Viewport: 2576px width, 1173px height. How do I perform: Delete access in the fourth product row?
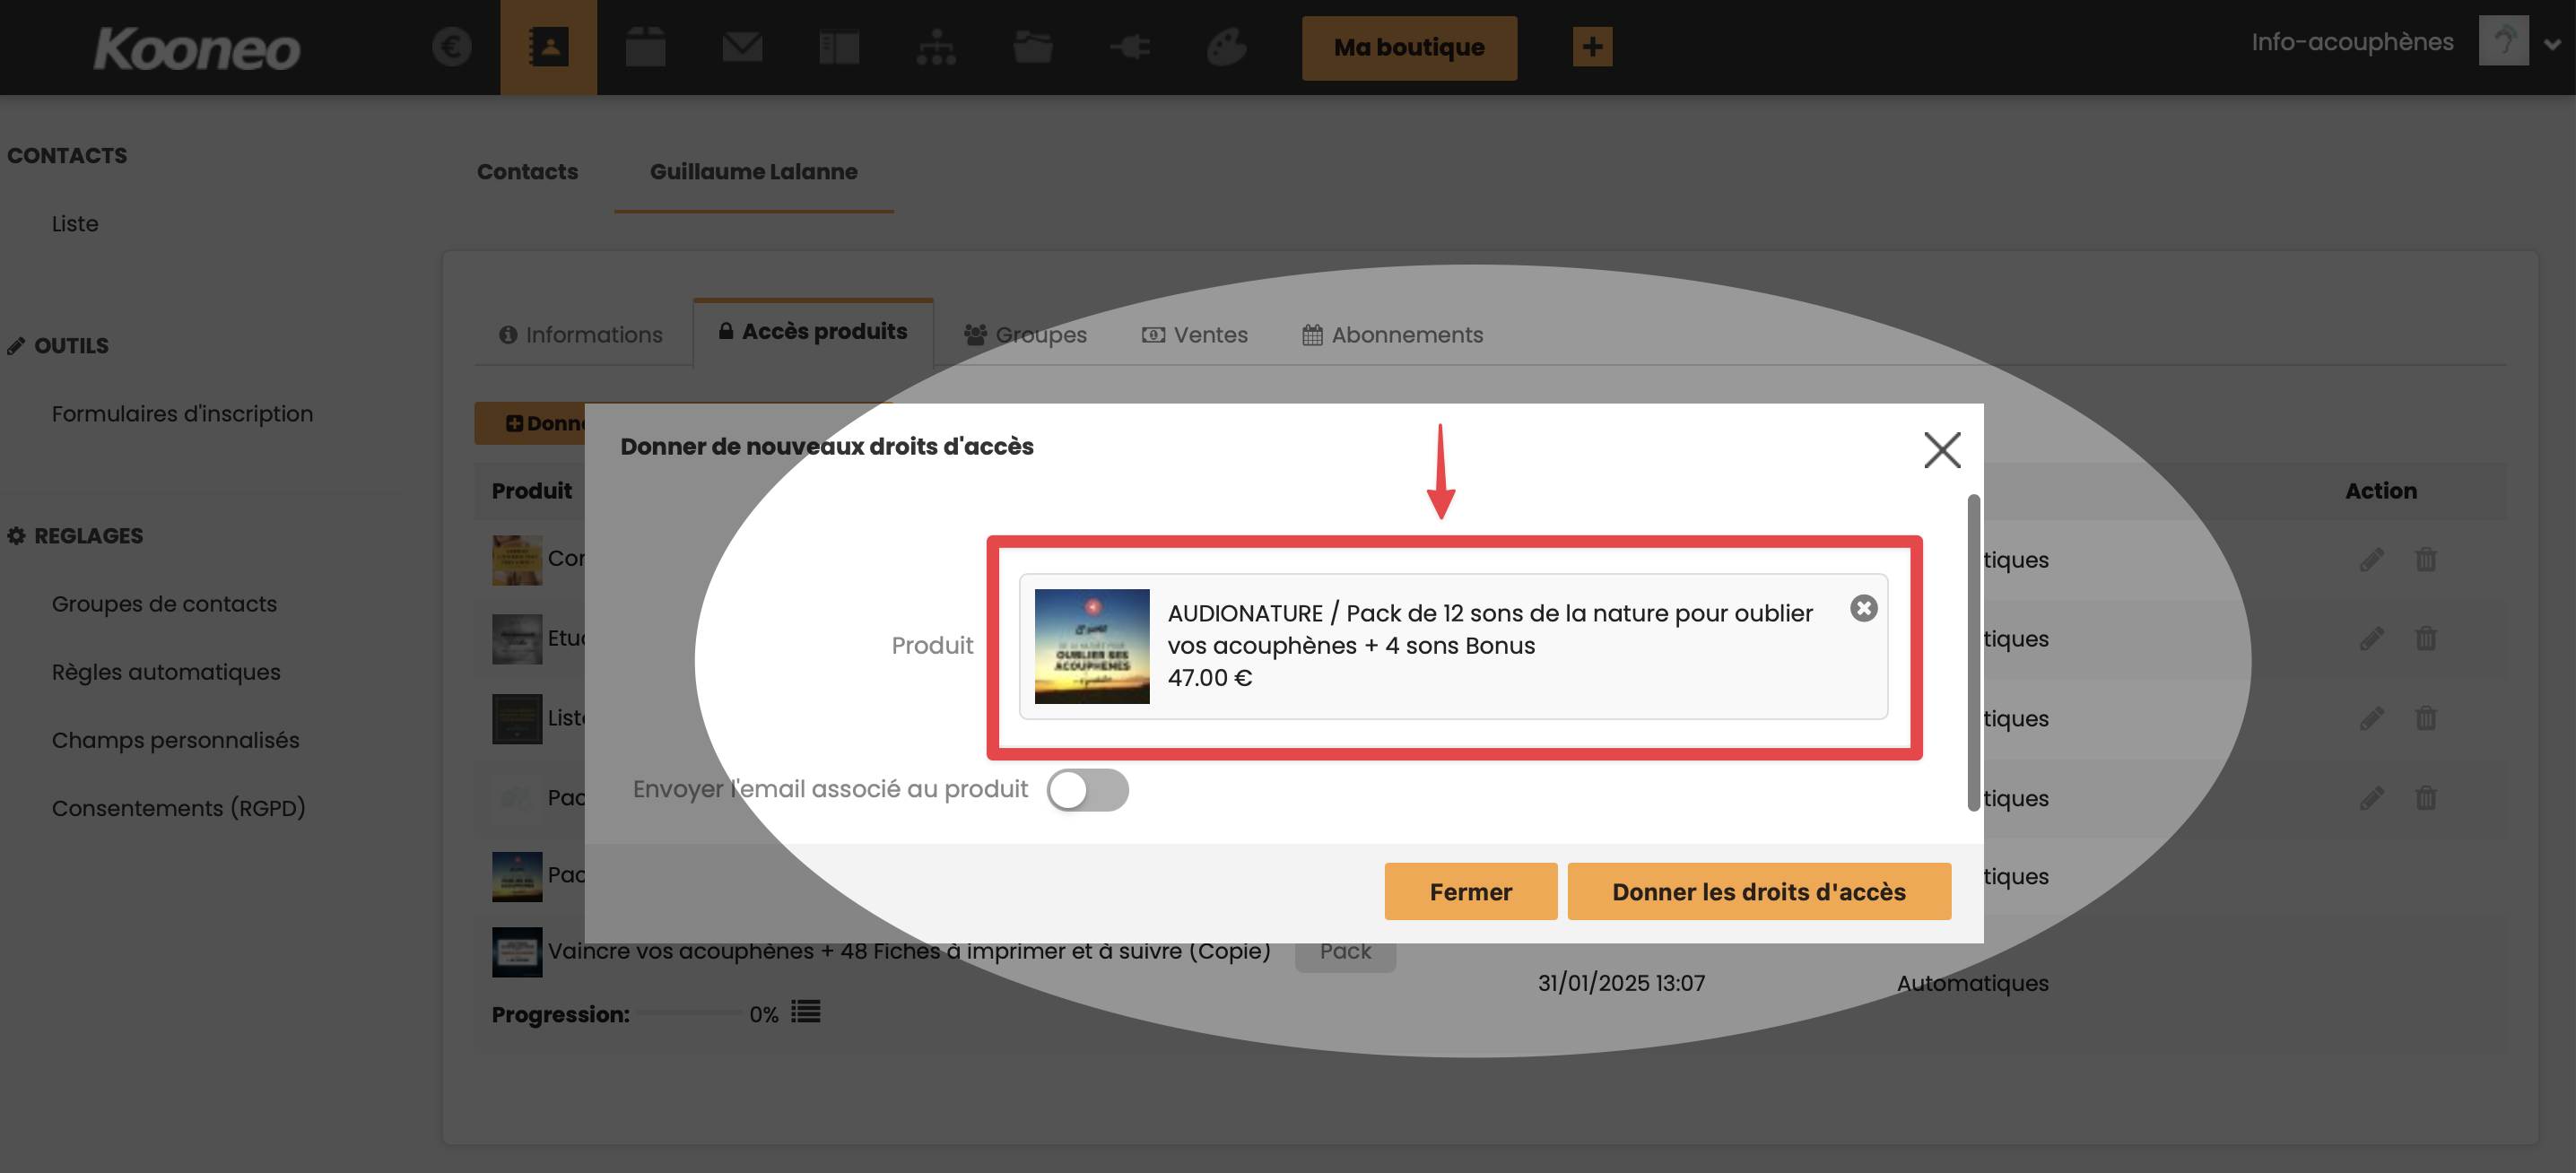click(2426, 798)
